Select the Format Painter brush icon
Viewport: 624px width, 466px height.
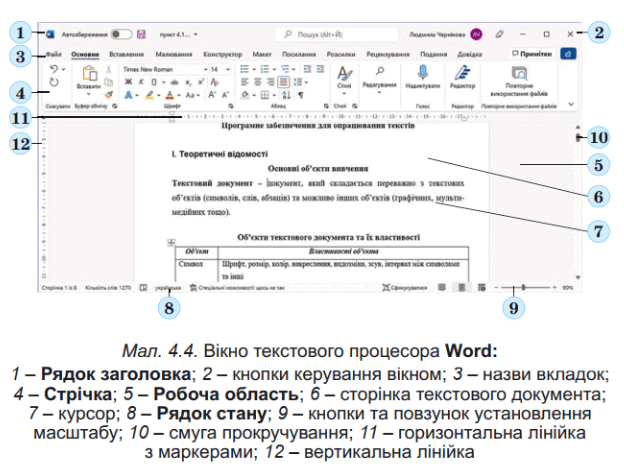tap(109, 95)
